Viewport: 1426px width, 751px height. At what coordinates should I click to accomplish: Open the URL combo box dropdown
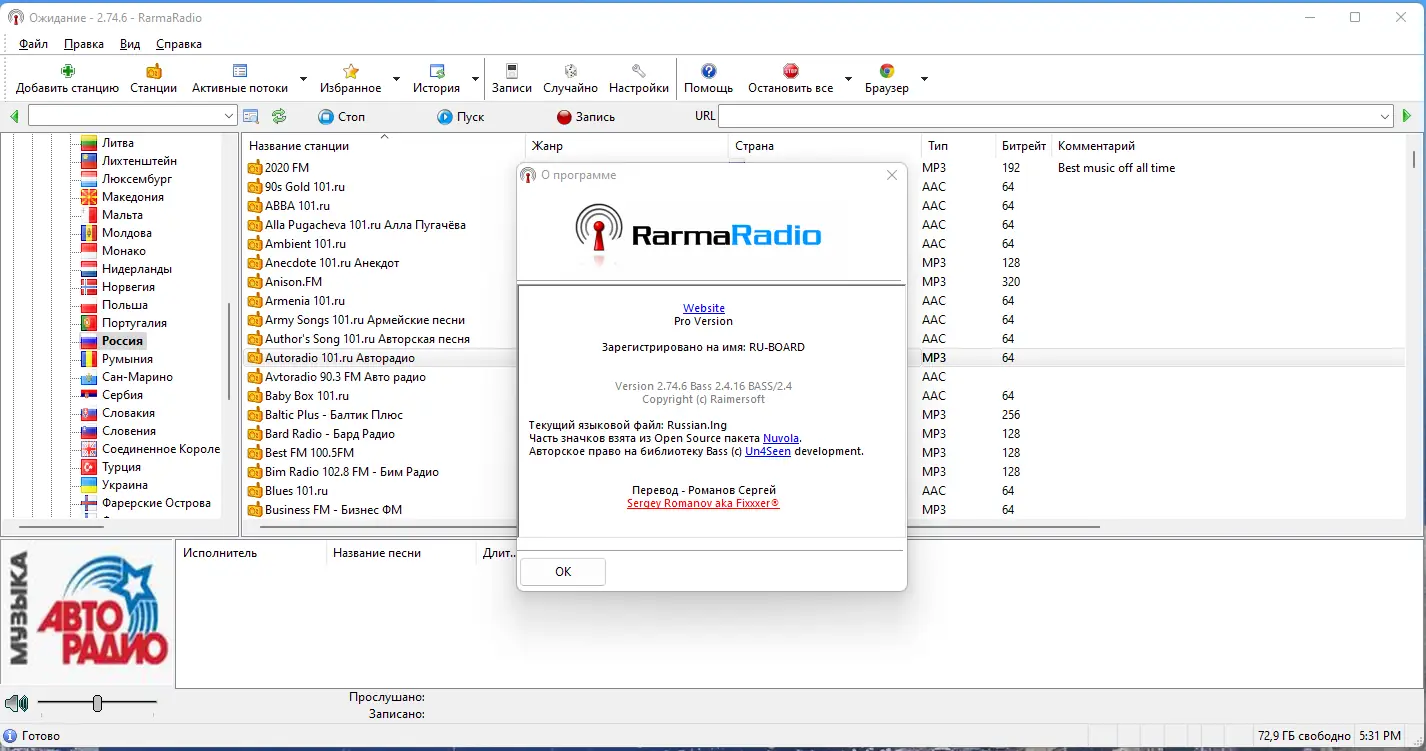(x=1385, y=117)
